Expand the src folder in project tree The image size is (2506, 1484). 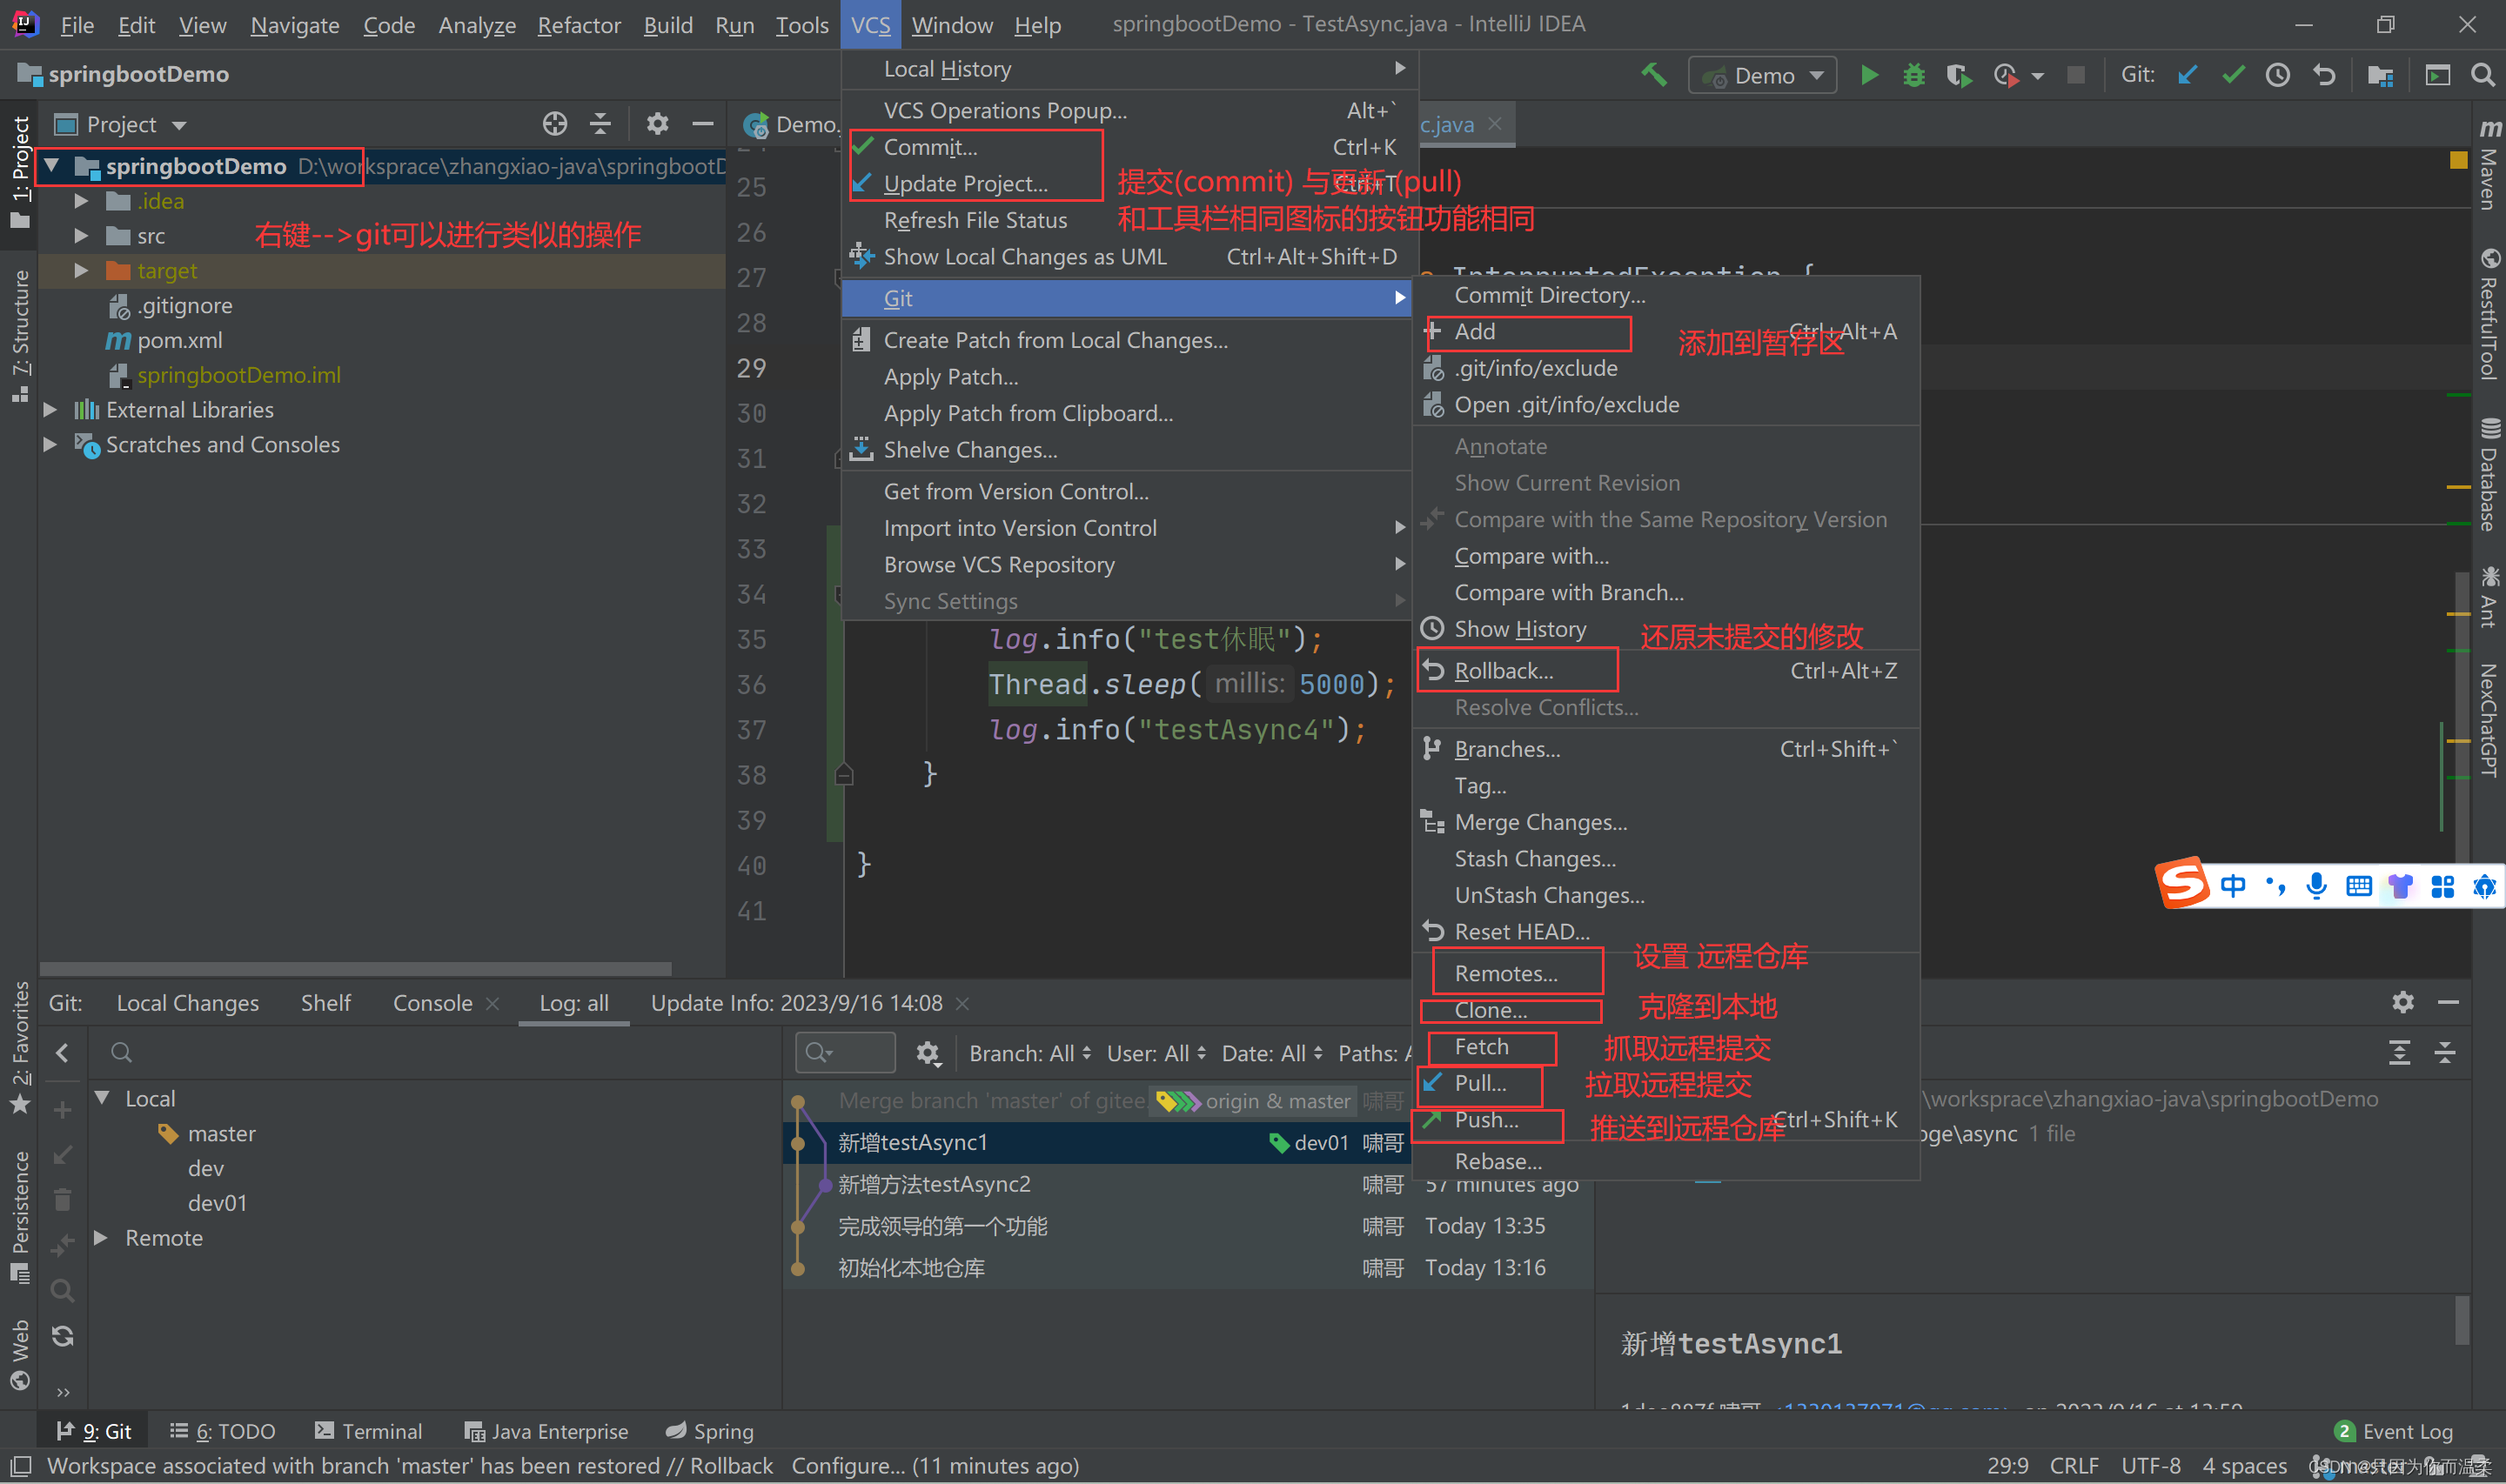[x=82, y=236]
